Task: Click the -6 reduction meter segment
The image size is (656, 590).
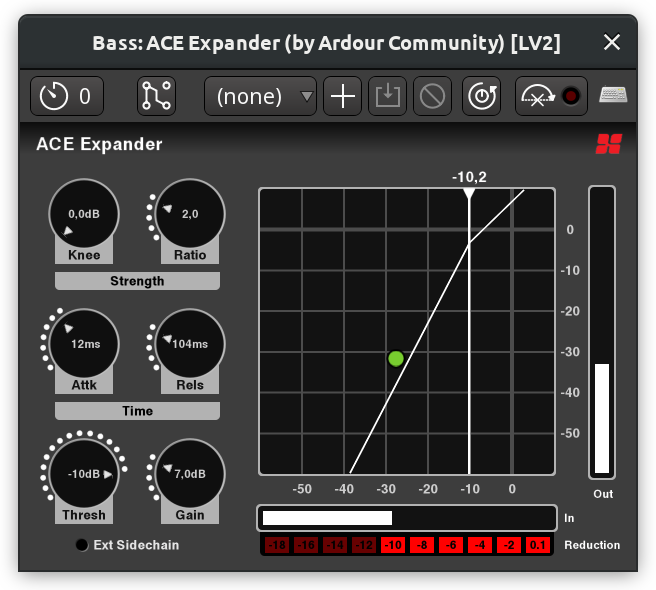Action: 451,545
